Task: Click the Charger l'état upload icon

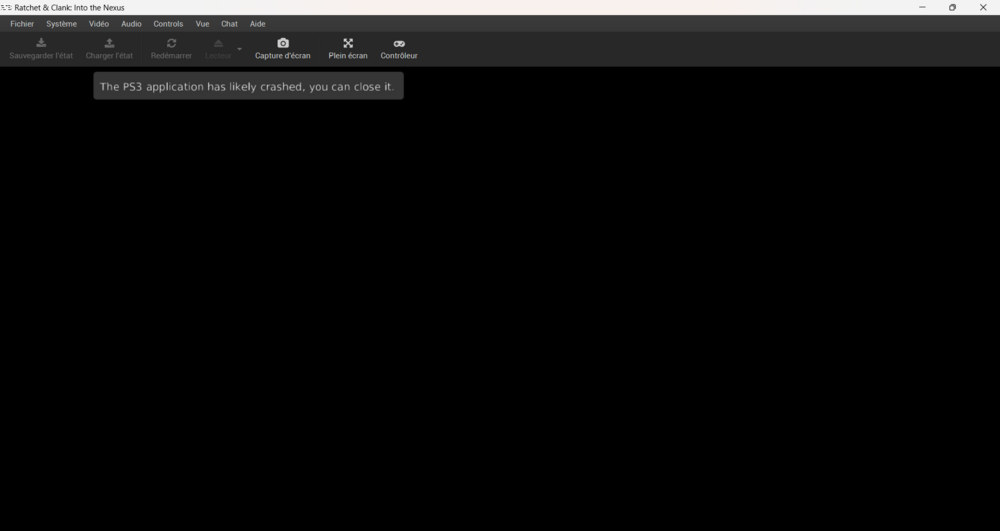Action: 109,43
